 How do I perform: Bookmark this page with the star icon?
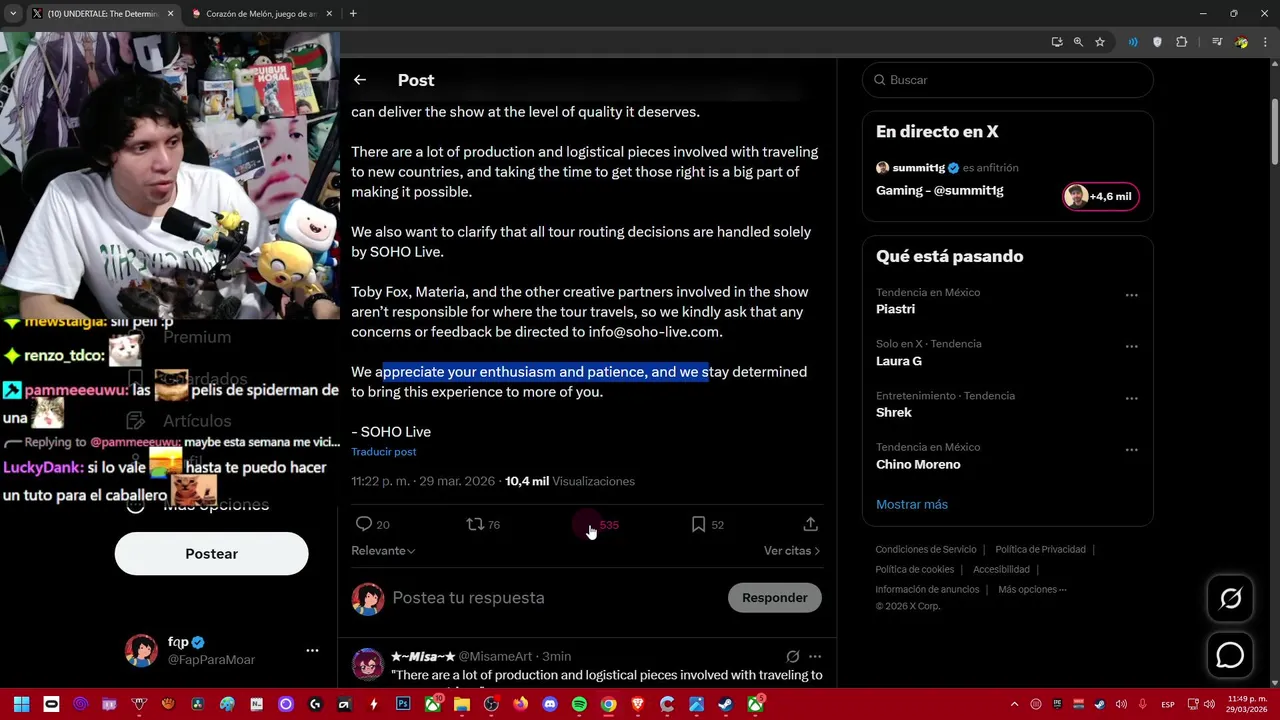(1100, 42)
